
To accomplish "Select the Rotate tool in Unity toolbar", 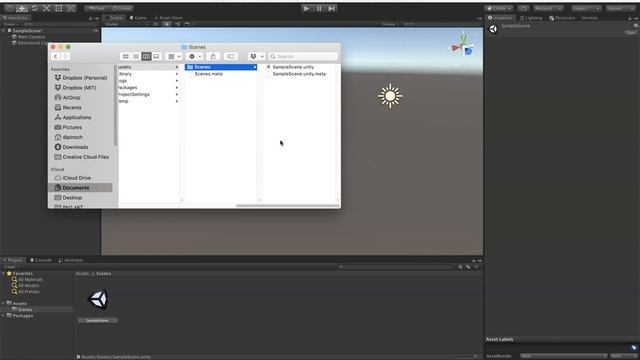I will (x=34, y=8).
